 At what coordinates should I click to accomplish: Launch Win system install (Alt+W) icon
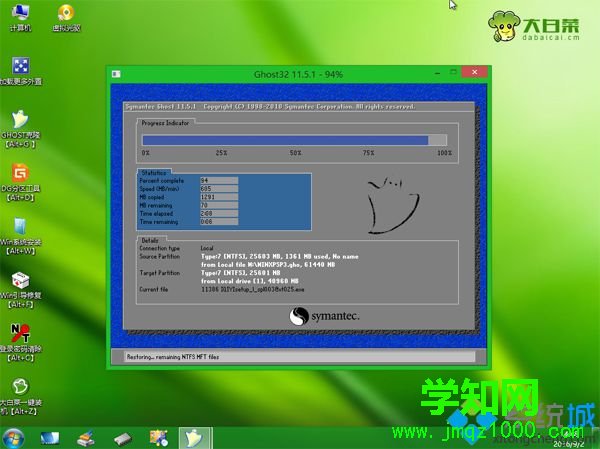[x=20, y=237]
